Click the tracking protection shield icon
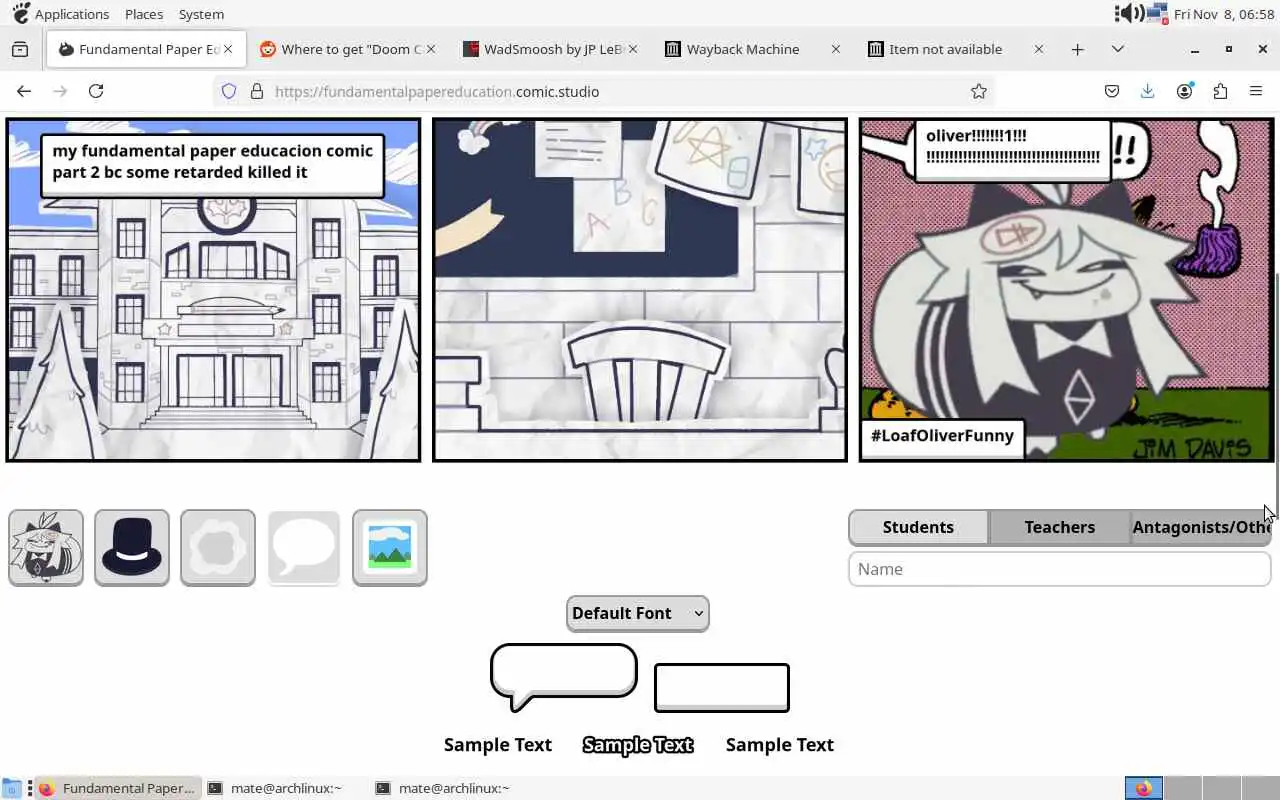The image size is (1280, 800). point(229,91)
